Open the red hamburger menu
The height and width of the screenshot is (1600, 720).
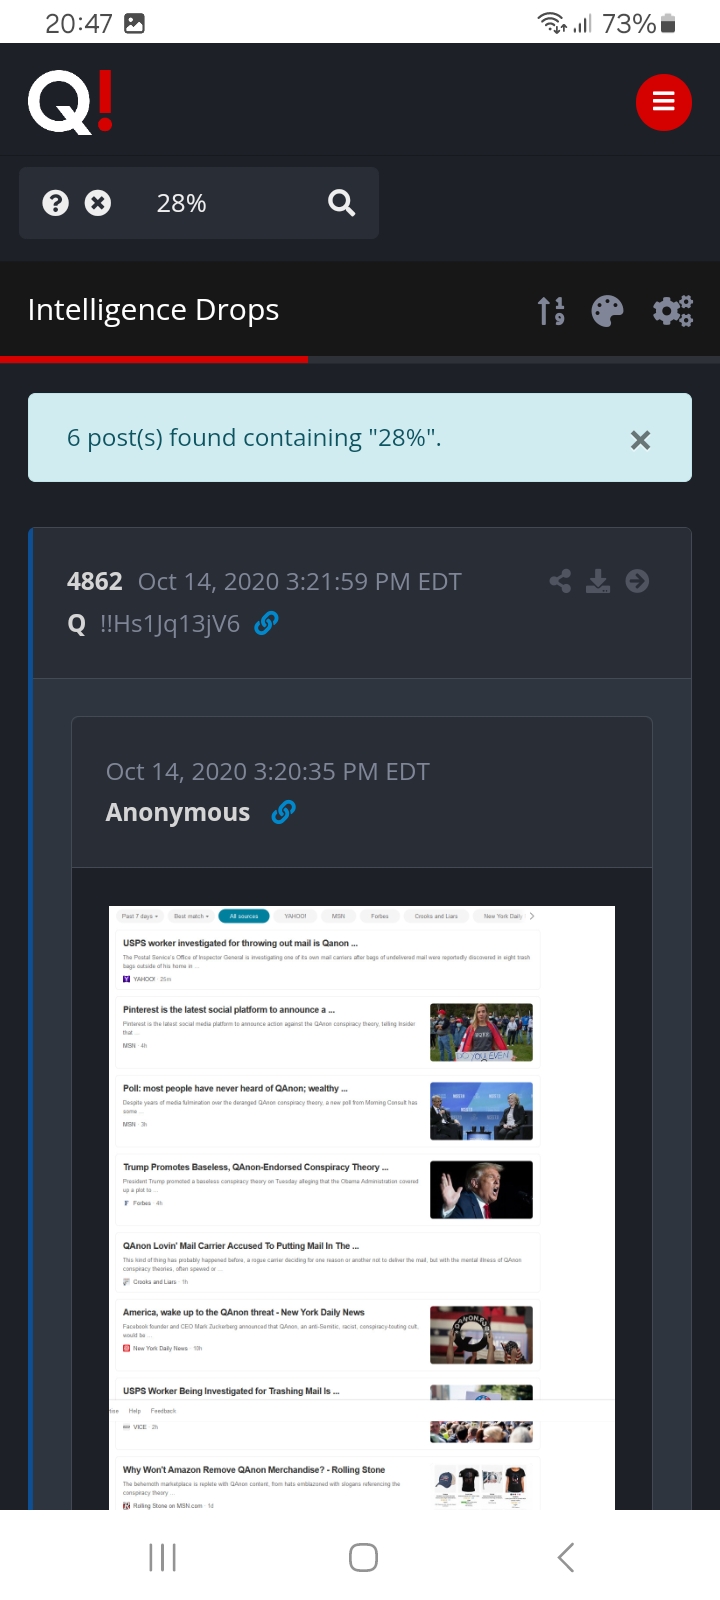click(x=664, y=102)
